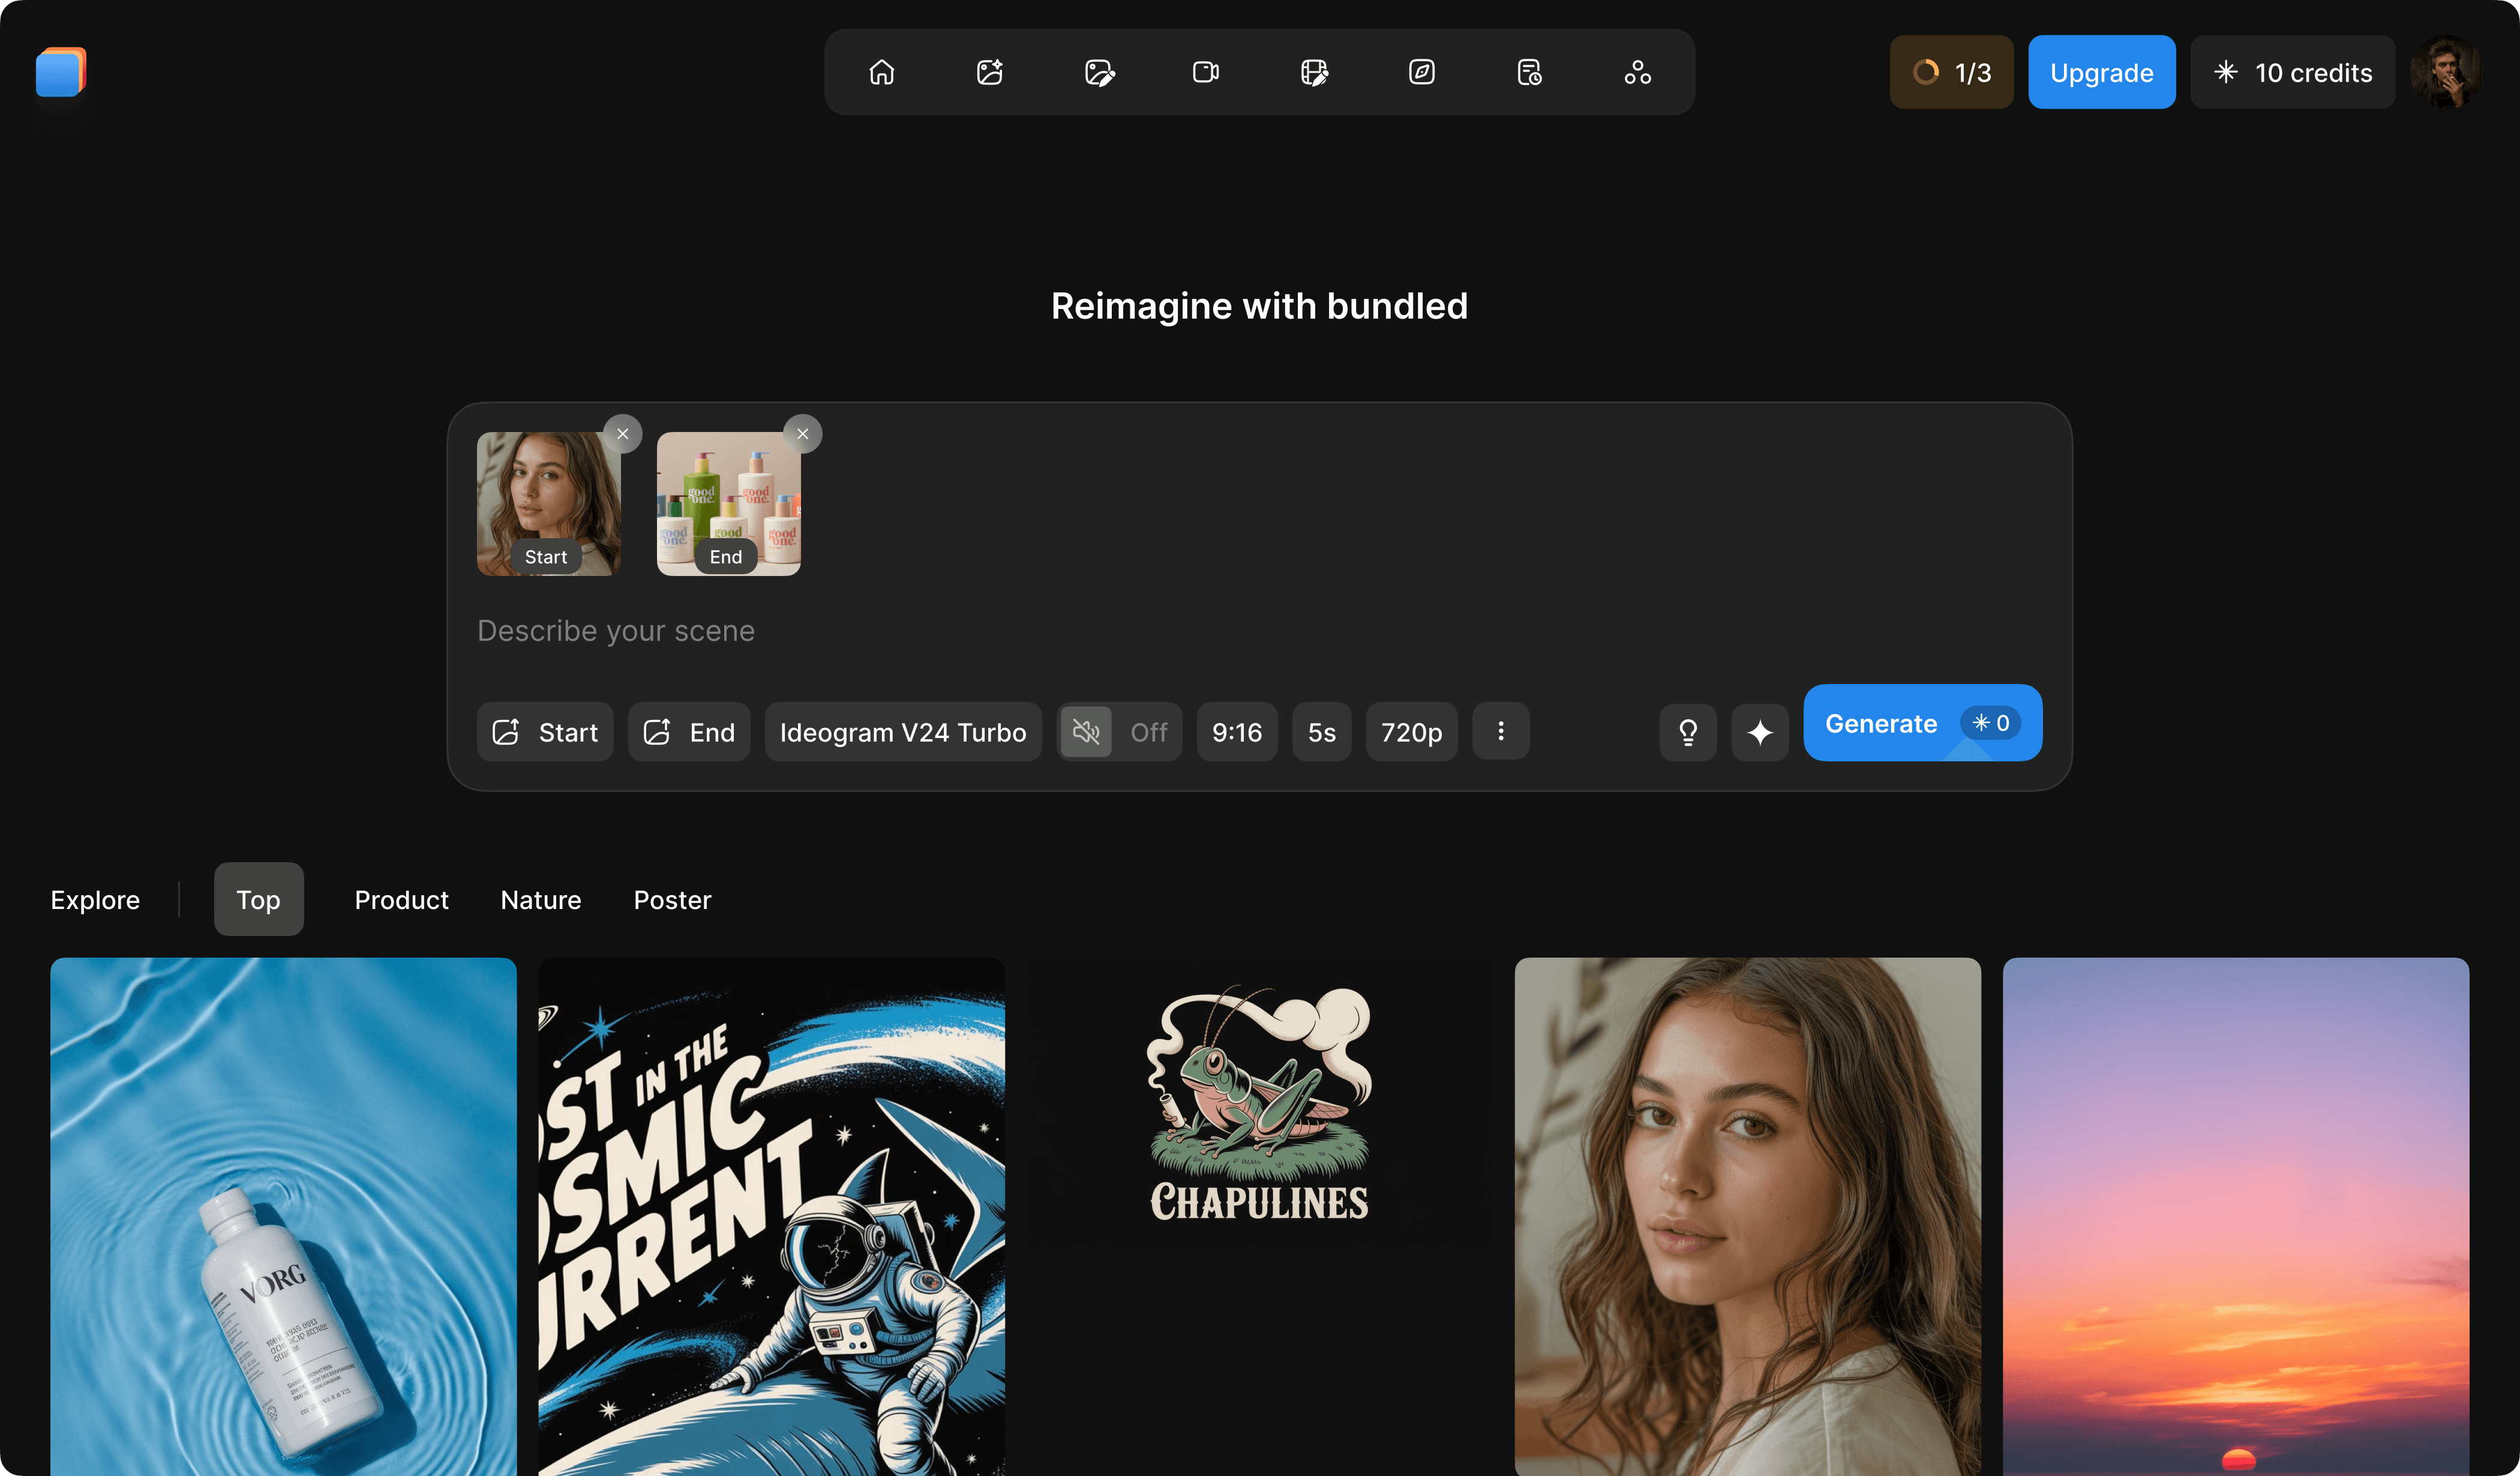Viewport: 2520px width, 1476px height.
Task: Open the 10 credits balance
Action: [x=2292, y=72]
